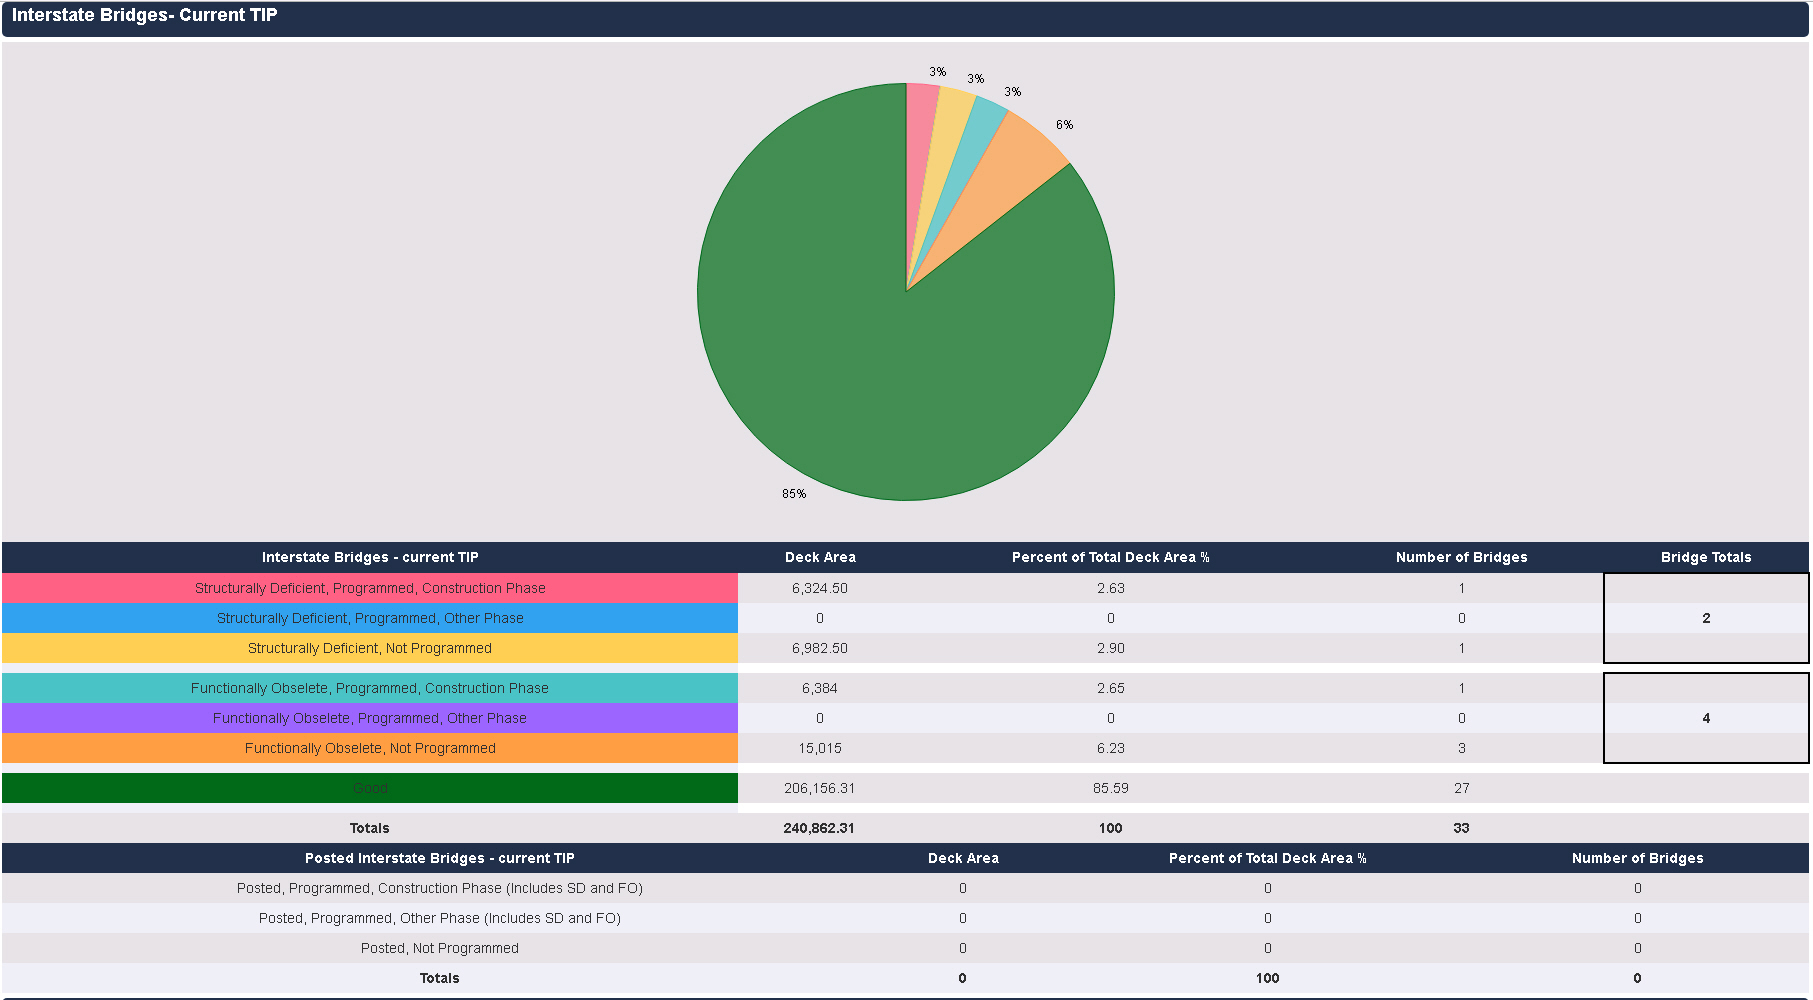
Task: Click the Posted Interstate Bridges - current TIP header
Action: (439, 858)
